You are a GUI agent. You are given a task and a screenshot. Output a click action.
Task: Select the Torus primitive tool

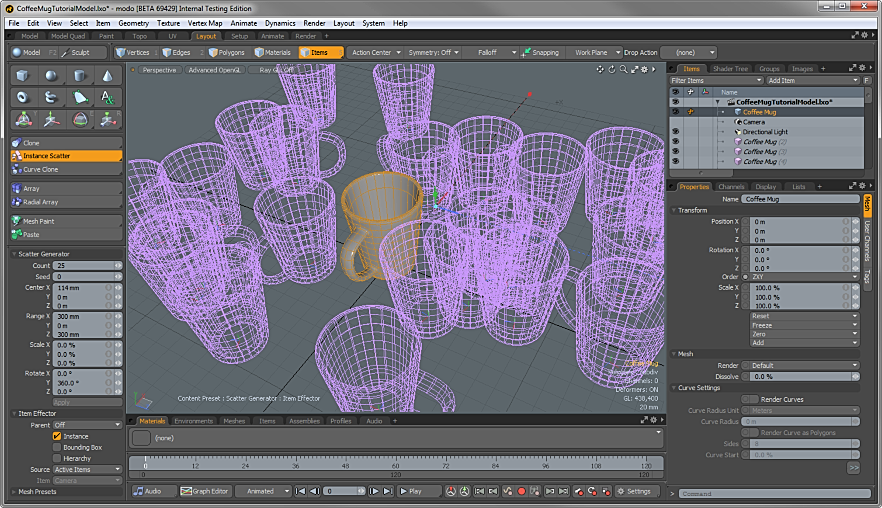(22, 97)
